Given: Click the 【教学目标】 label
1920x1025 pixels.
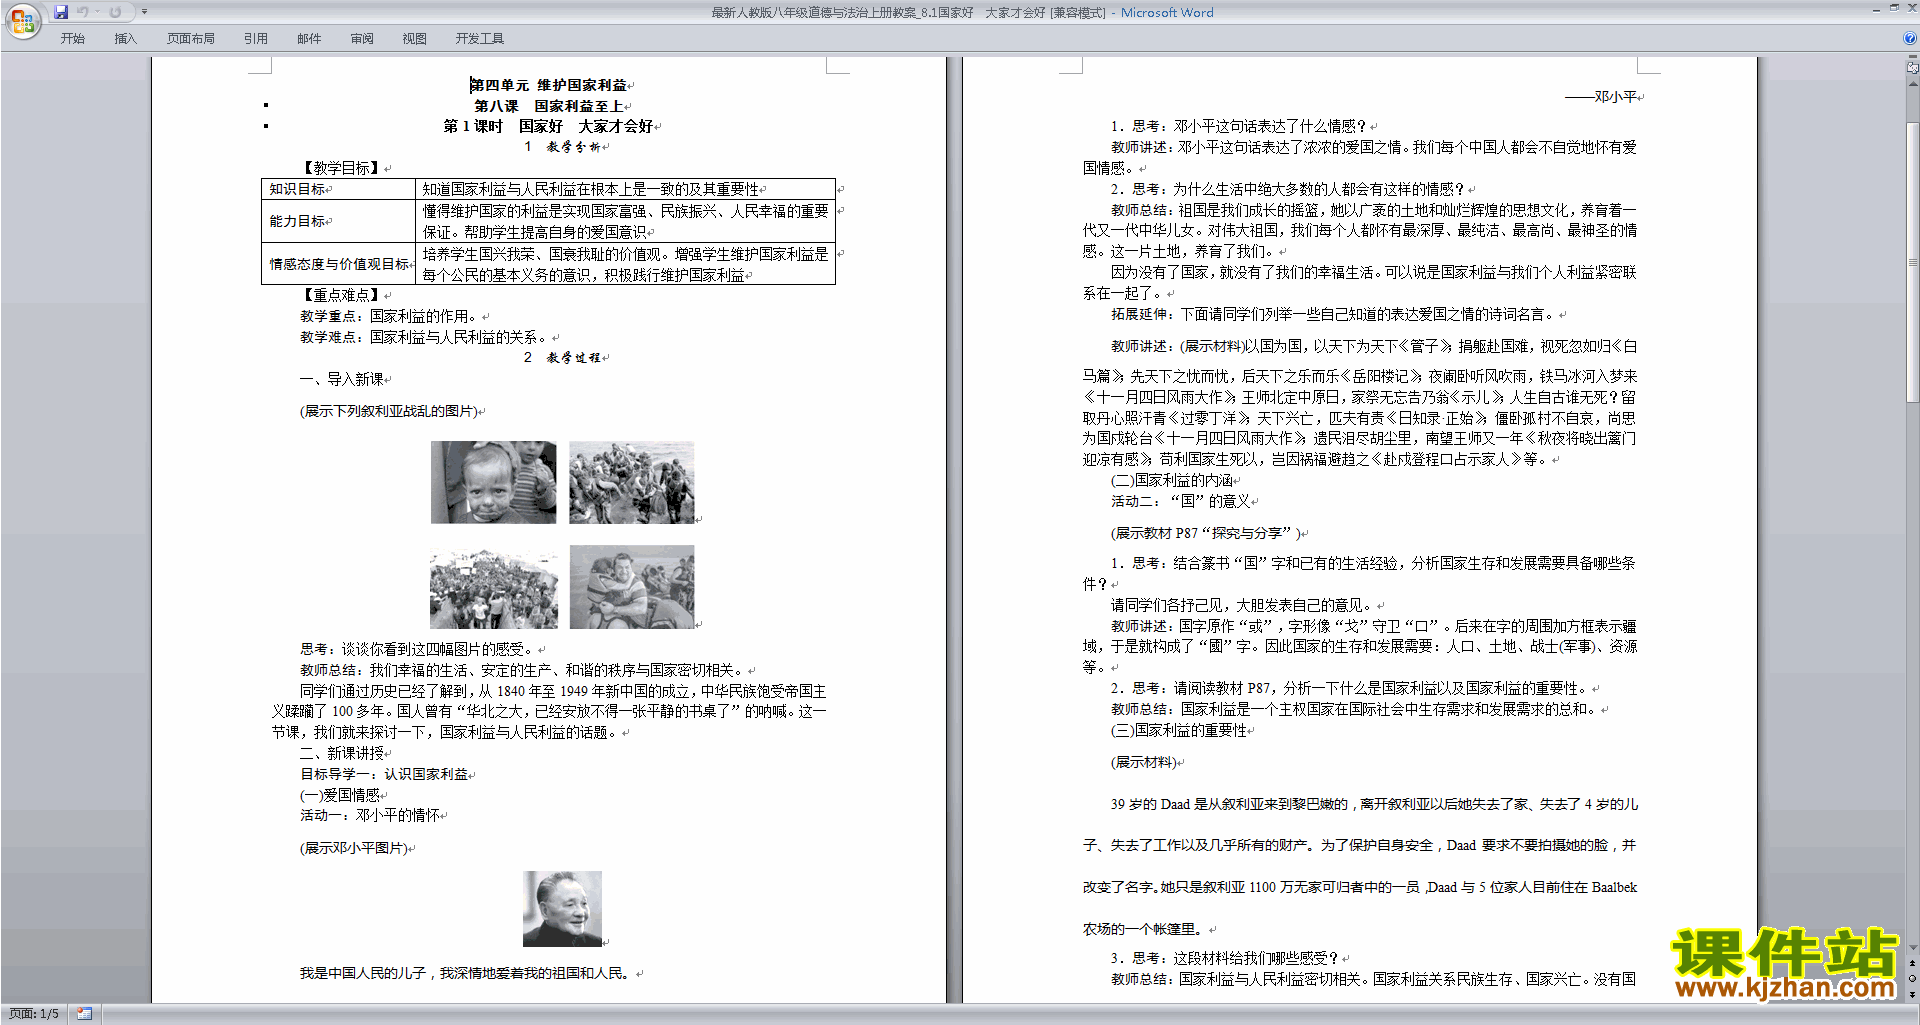Looking at the screenshot, I should (x=341, y=168).
